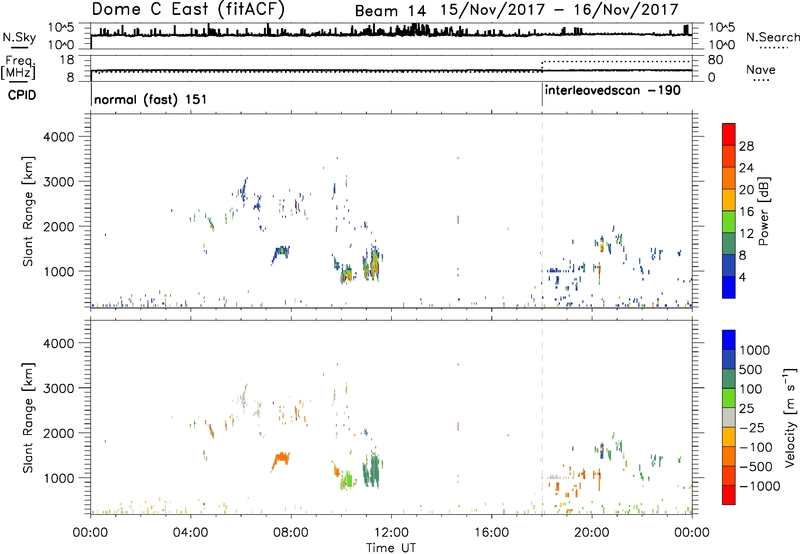This screenshot has height=554, width=800.
Task: Click the "20:00" time tick label
Action: (x=591, y=532)
